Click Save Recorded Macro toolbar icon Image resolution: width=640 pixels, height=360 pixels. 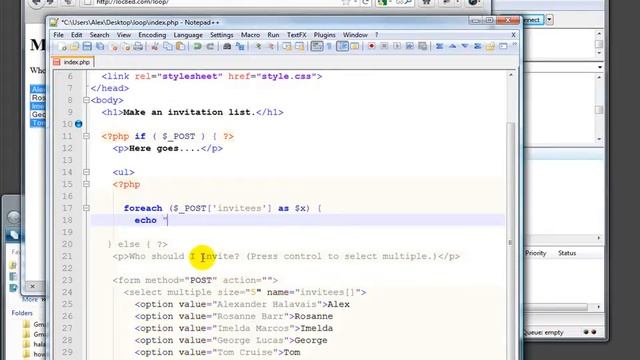point(422,47)
